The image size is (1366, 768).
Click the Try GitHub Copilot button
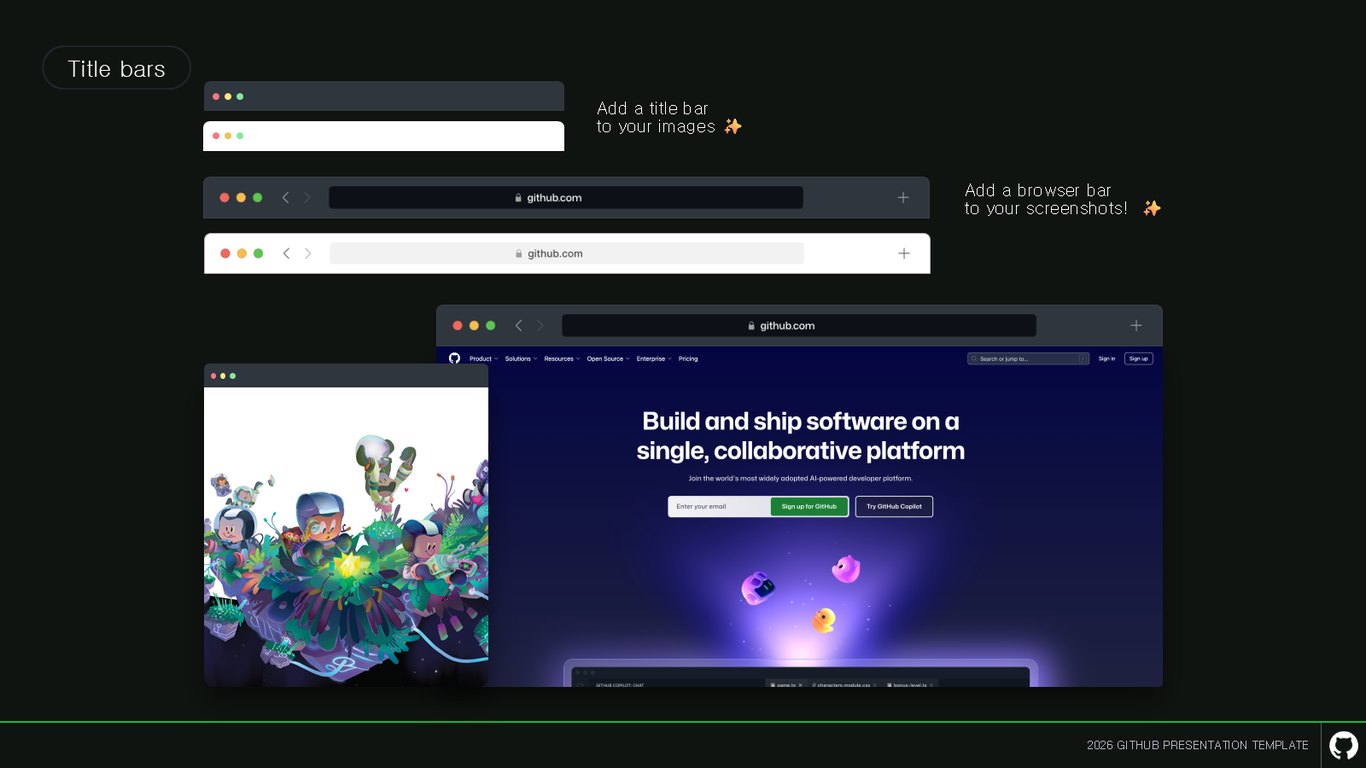point(894,506)
